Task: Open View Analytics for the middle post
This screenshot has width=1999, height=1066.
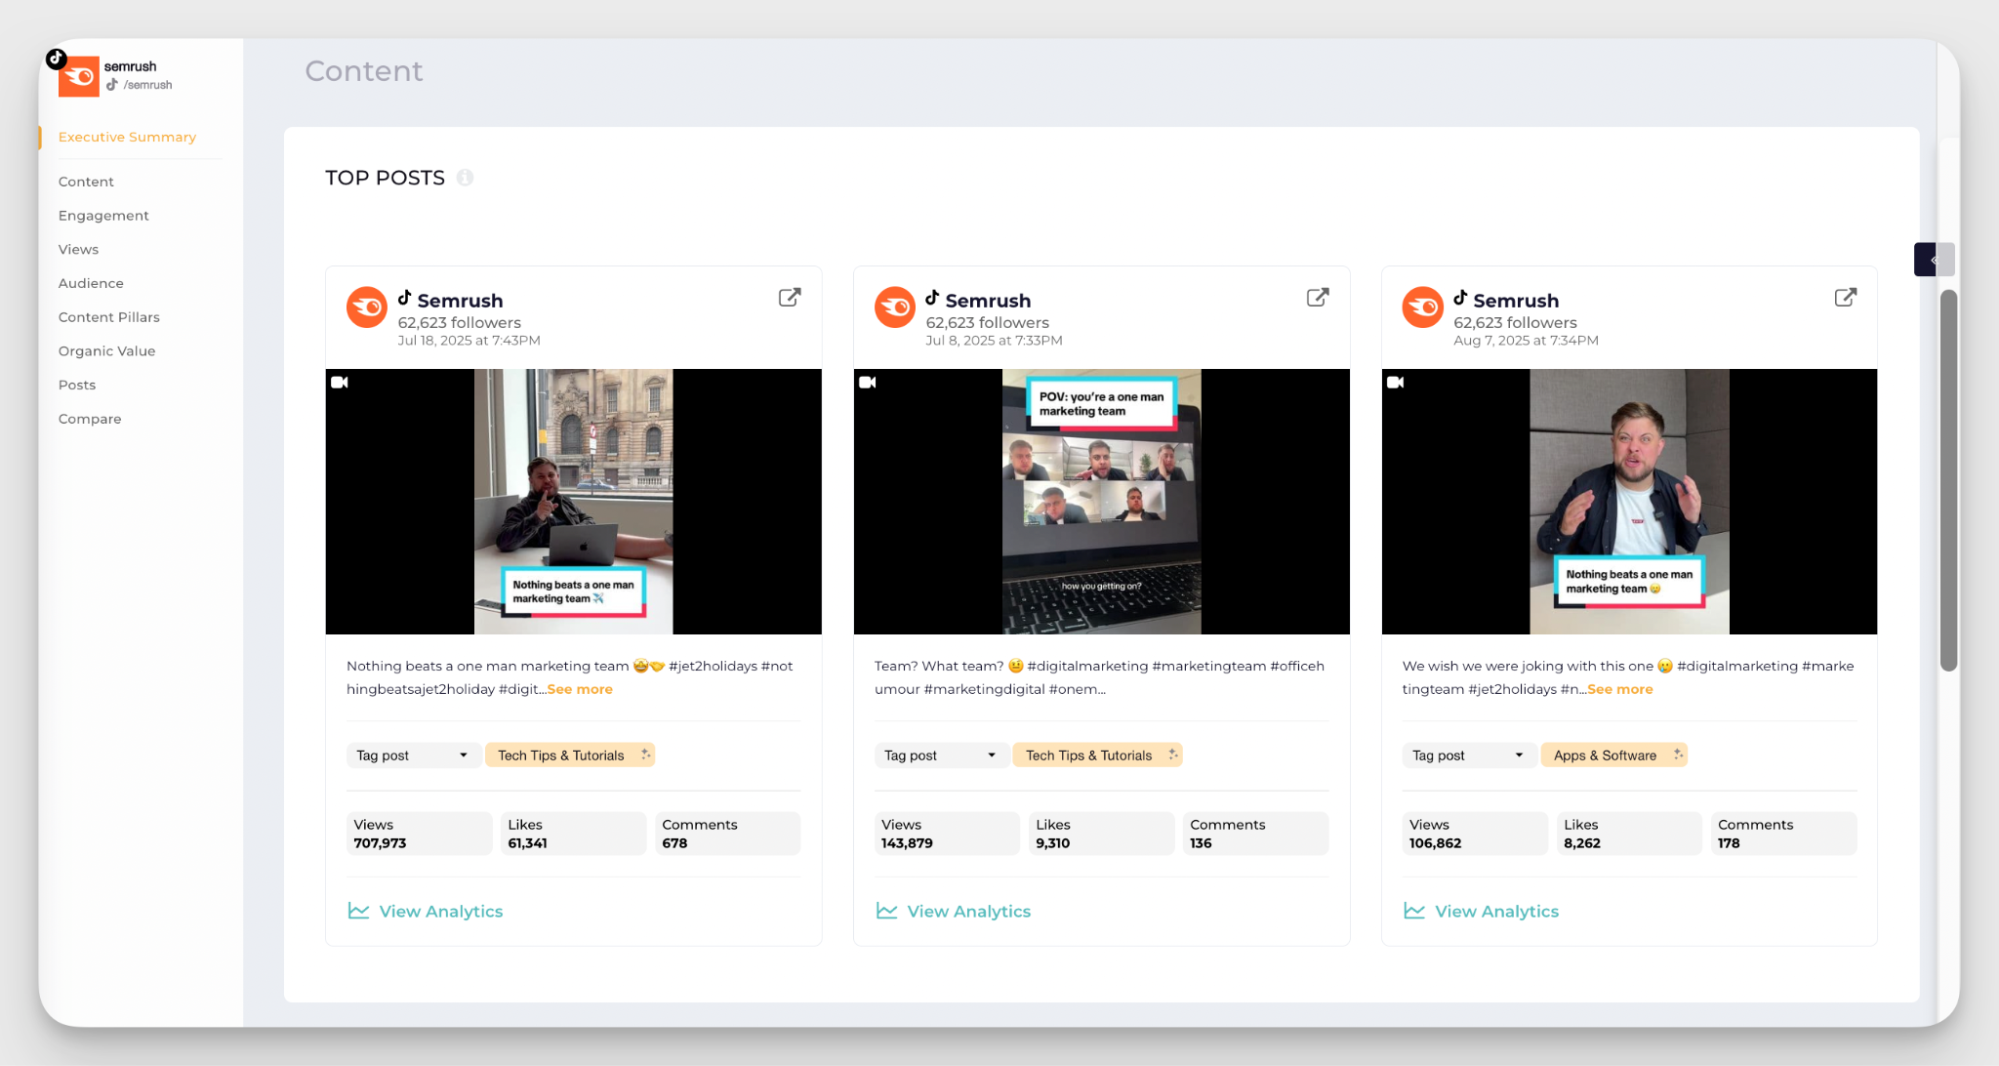Action: pos(969,911)
